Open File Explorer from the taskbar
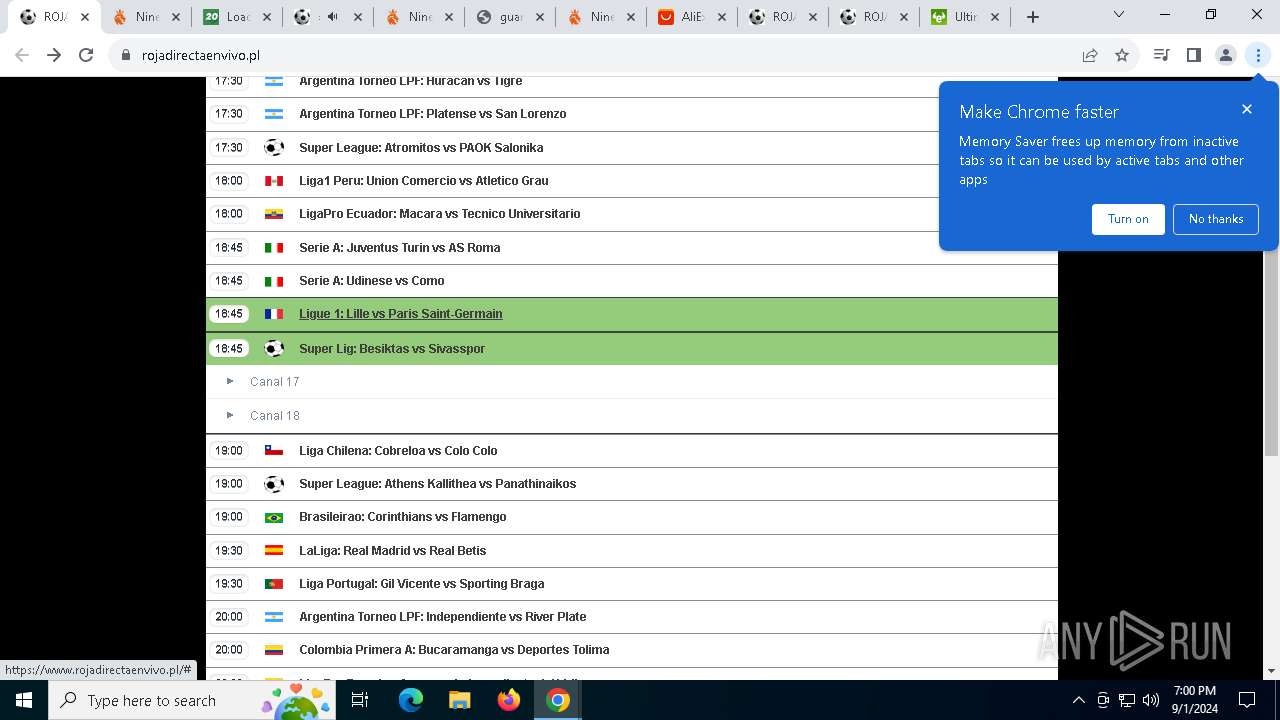Viewport: 1280px width, 720px height. coord(459,700)
